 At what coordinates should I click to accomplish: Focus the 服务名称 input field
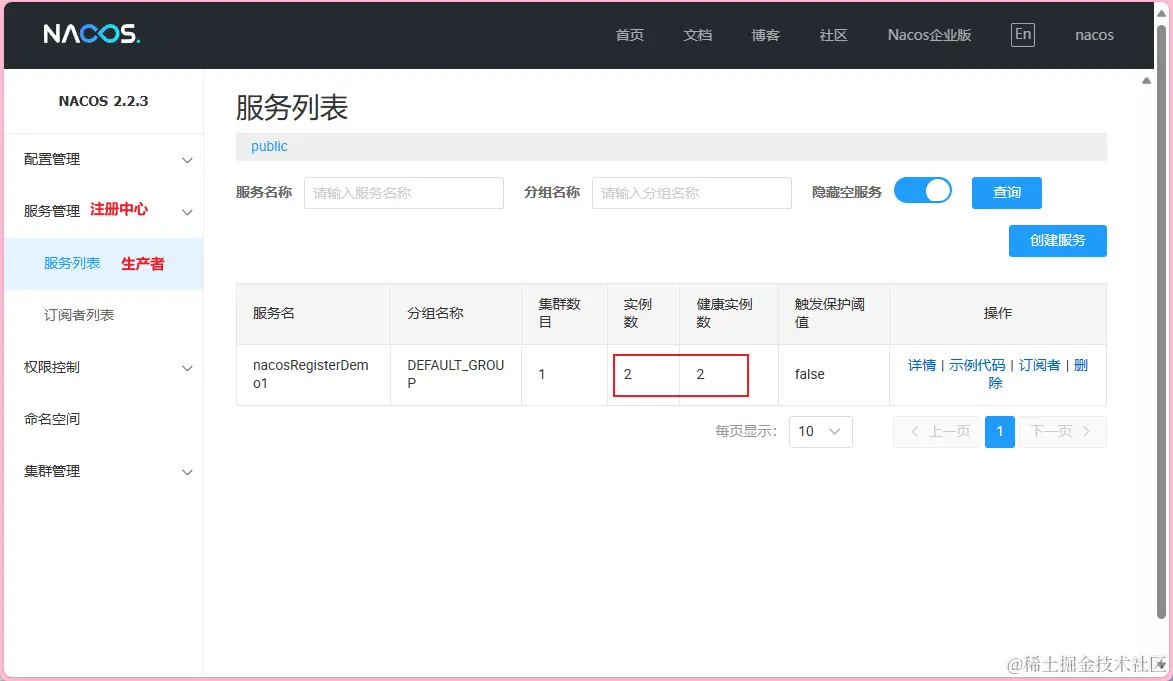(404, 193)
